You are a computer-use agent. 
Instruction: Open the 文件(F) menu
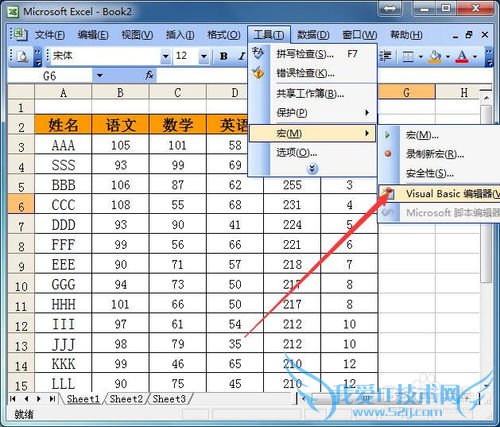tap(50, 35)
